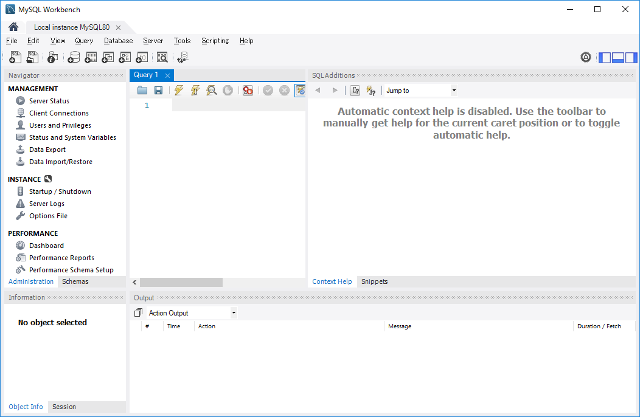Click the Save script floppy disk icon
Screen dimensions: 640x417
[158, 90]
